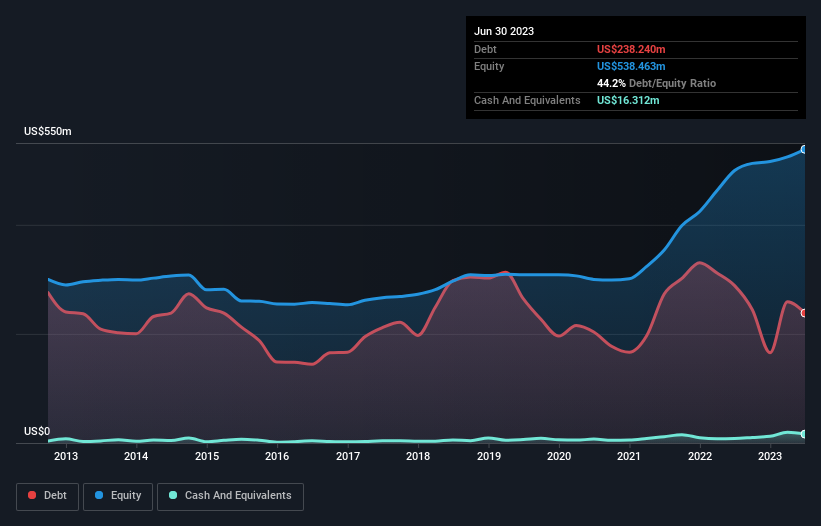821x526 pixels.
Task: Toggle the Cash And Equivalents legend button
Action: point(230,496)
